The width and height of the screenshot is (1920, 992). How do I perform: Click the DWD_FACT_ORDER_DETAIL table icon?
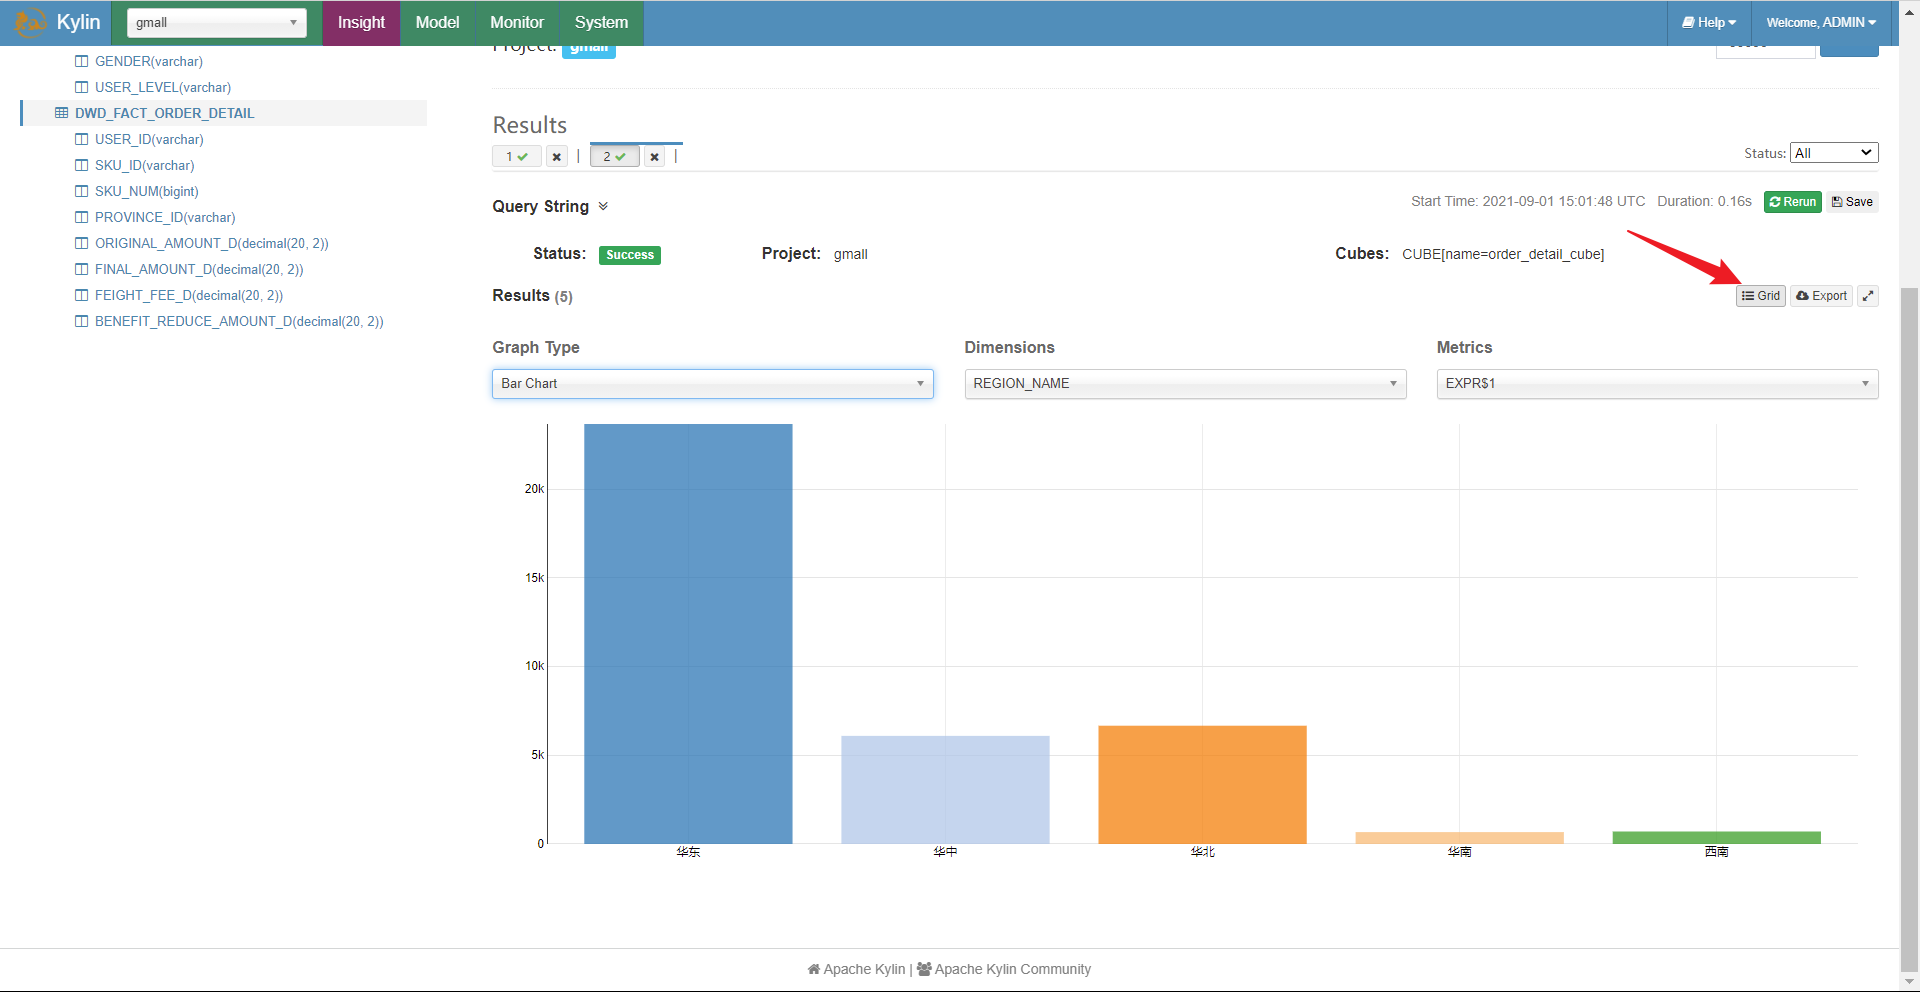click(62, 113)
